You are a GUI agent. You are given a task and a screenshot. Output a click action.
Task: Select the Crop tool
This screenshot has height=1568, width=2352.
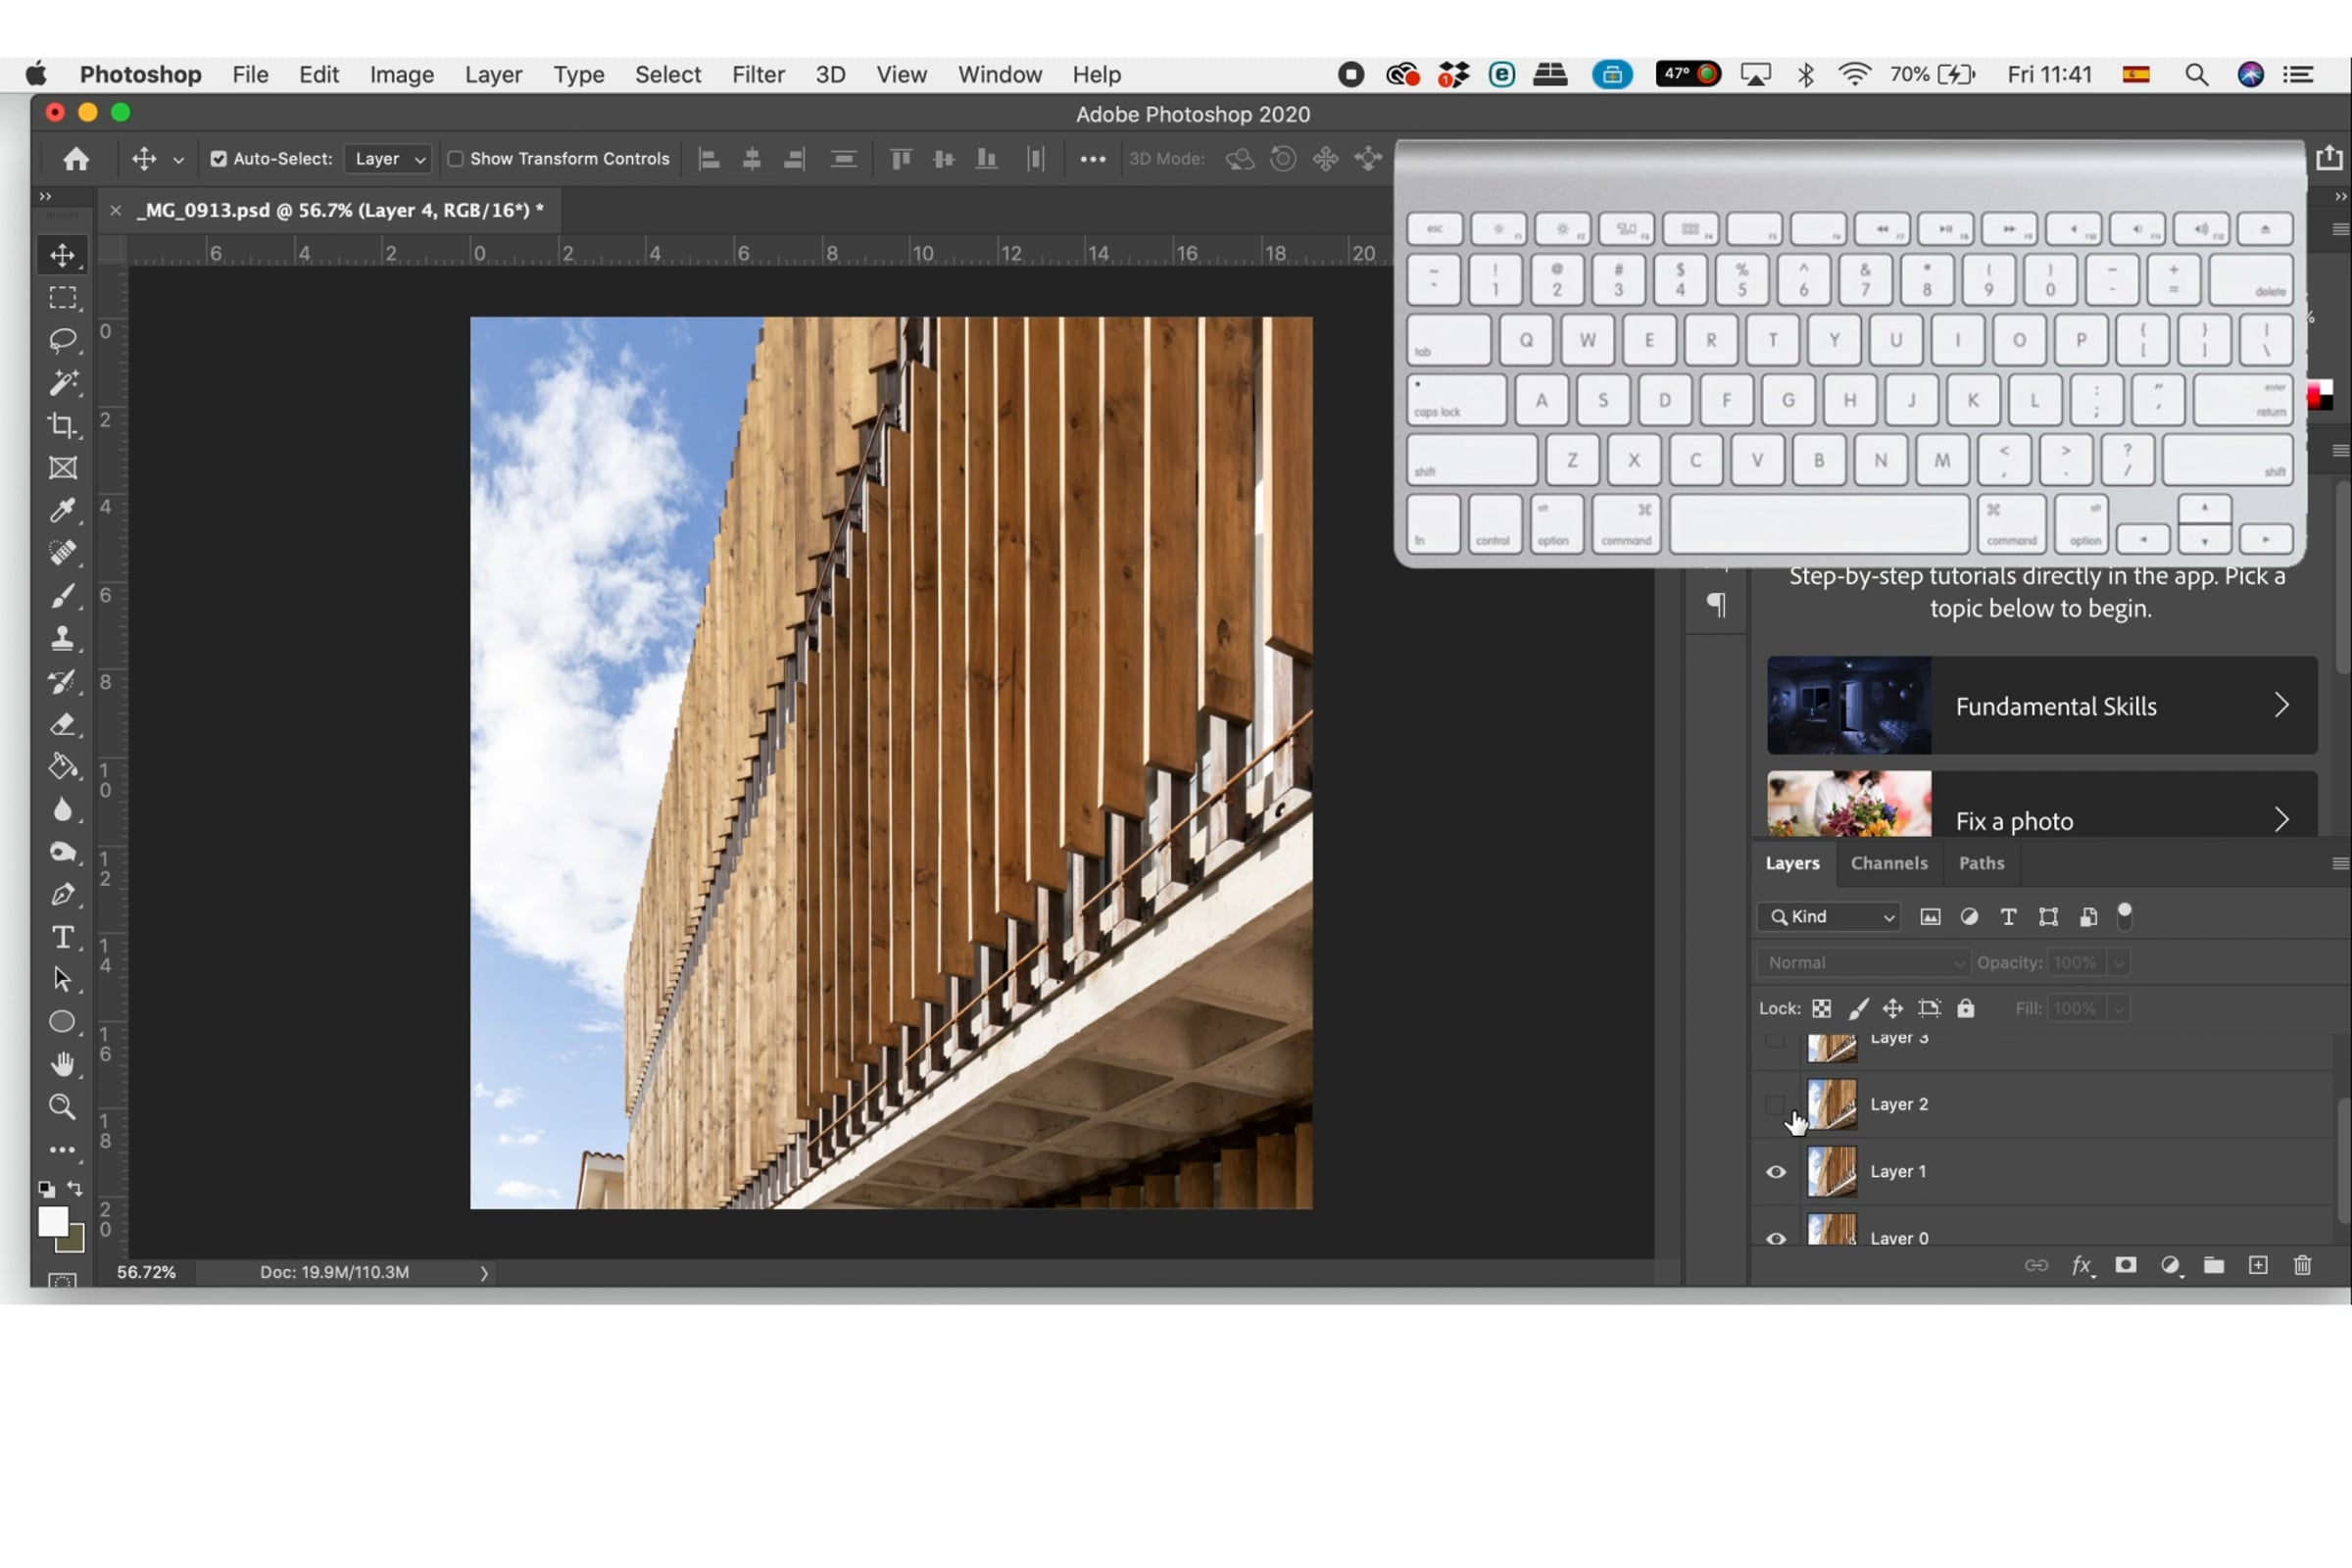[63, 425]
